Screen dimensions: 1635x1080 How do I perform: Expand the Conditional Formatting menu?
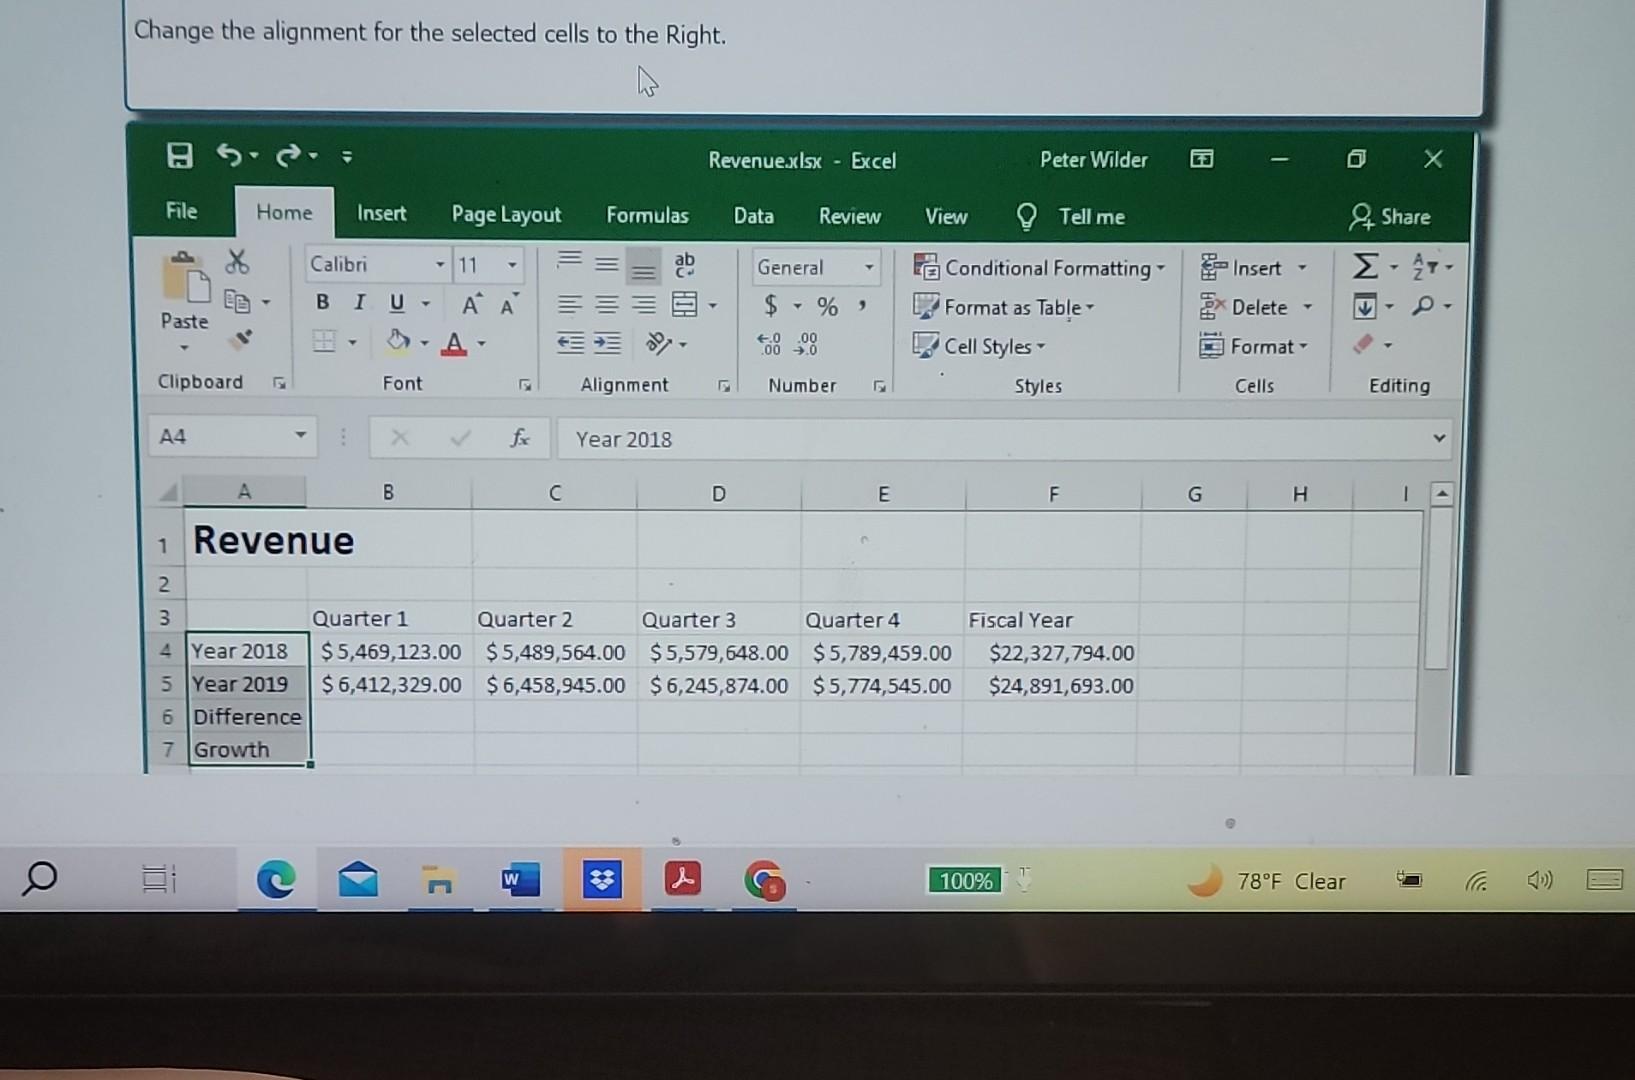click(x=1040, y=268)
